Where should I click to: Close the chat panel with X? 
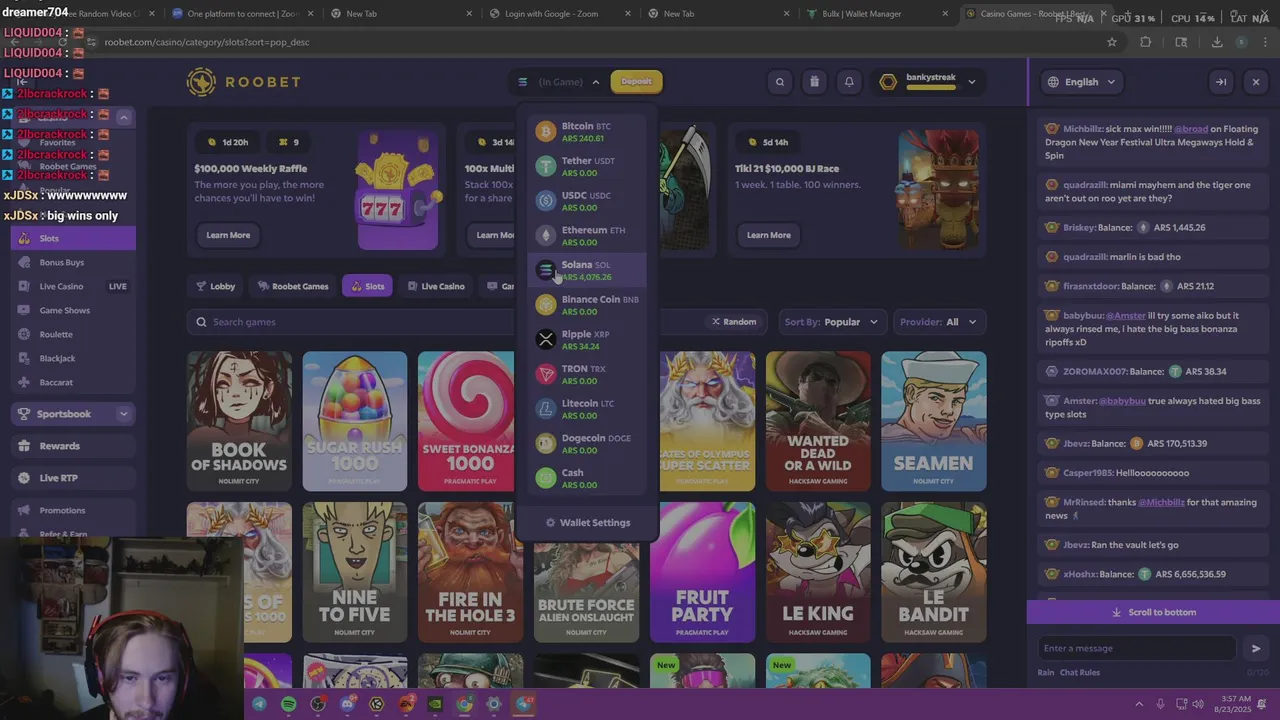[x=1256, y=82]
